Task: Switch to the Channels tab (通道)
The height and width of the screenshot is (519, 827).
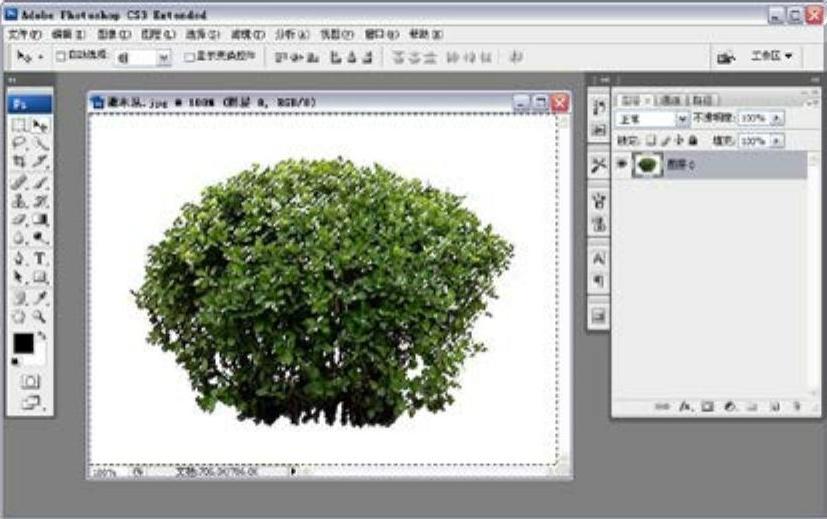Action: coord(670,100)
